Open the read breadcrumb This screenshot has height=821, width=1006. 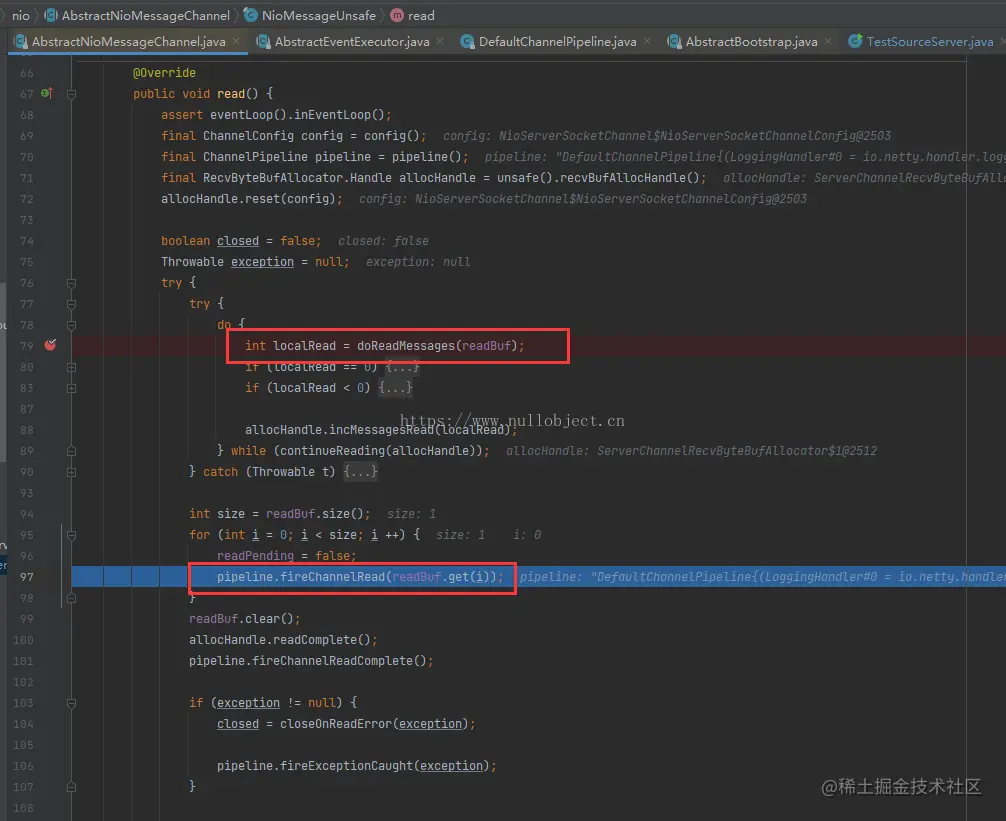[421, 15]
